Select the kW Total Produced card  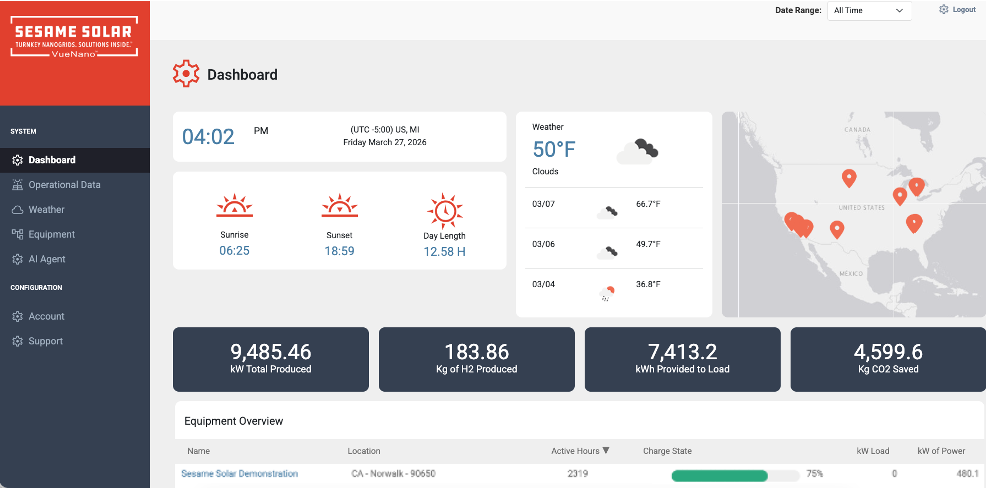pyautogui.click(x=271, y=359)
